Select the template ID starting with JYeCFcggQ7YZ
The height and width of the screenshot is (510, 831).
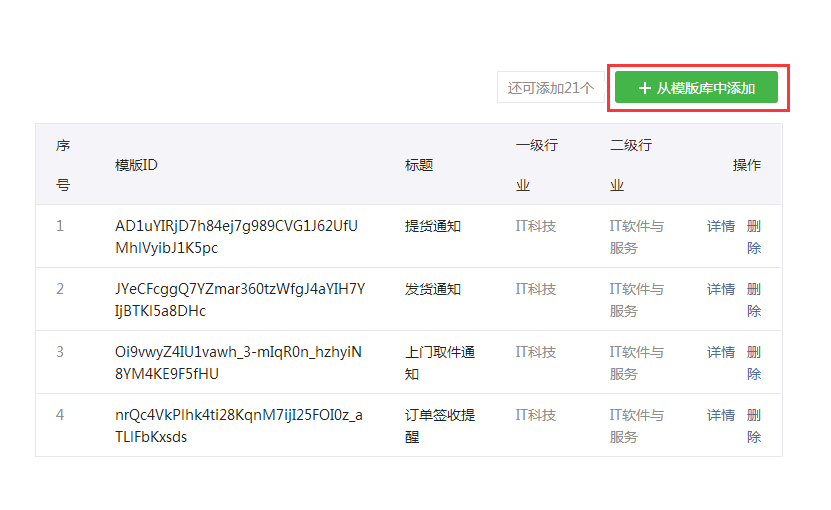click(x=240, y=300)
